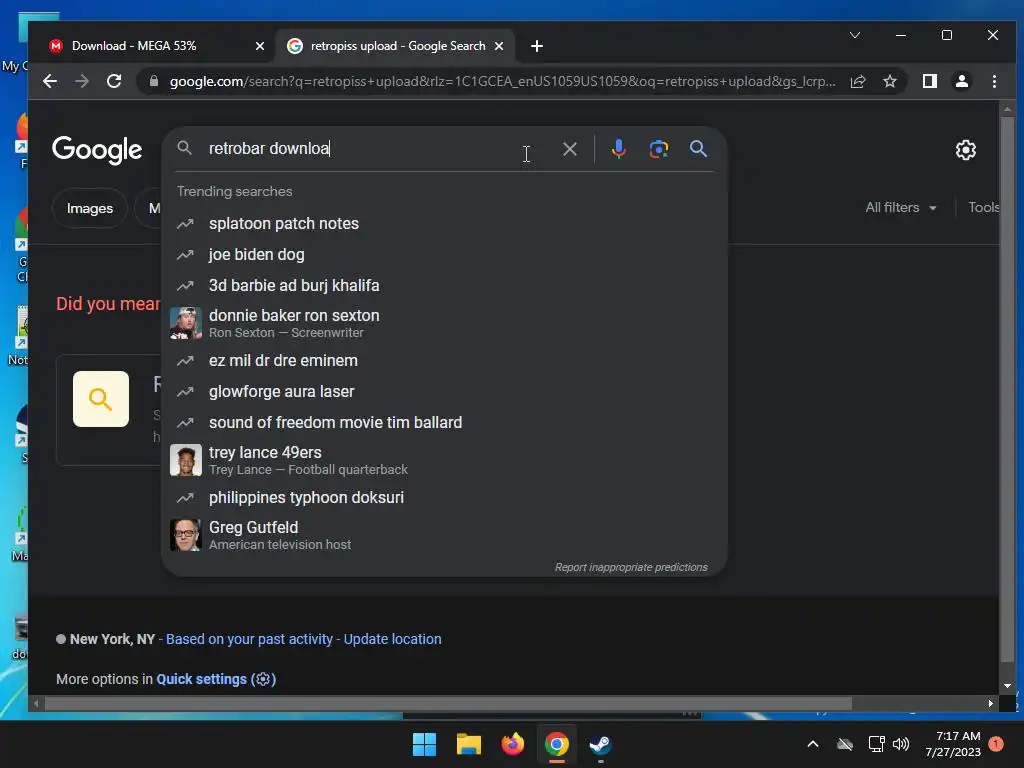The height and width of the screenshot is (768, 1024).
Task: Reload the current page
Action: coord(114,81)
